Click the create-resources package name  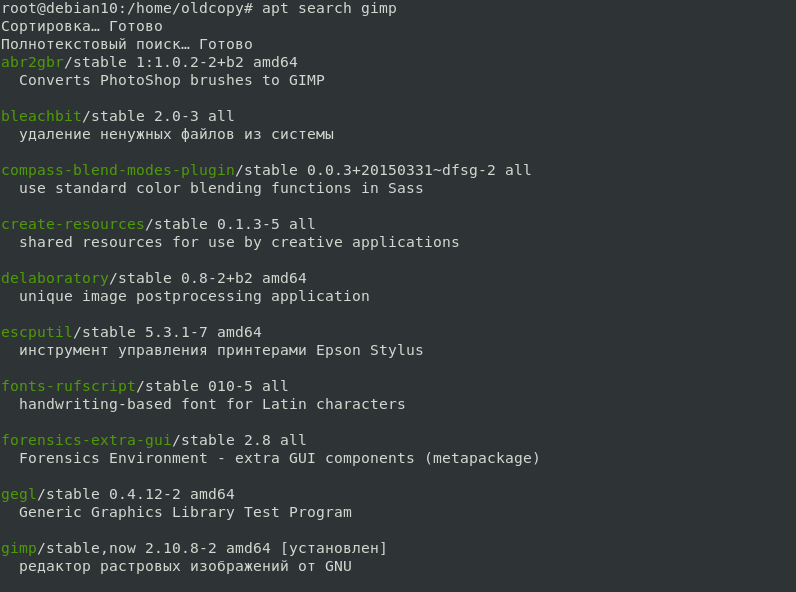[x=73, y=224]
